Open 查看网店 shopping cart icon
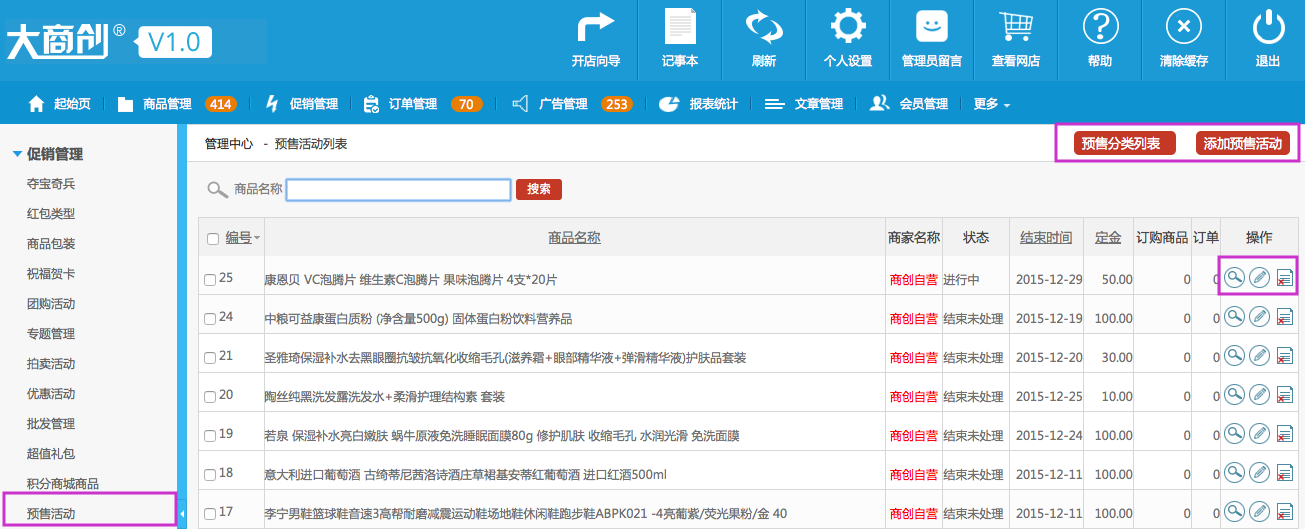Viewport: 1305px width, 529px height. tap(1016, 26)
